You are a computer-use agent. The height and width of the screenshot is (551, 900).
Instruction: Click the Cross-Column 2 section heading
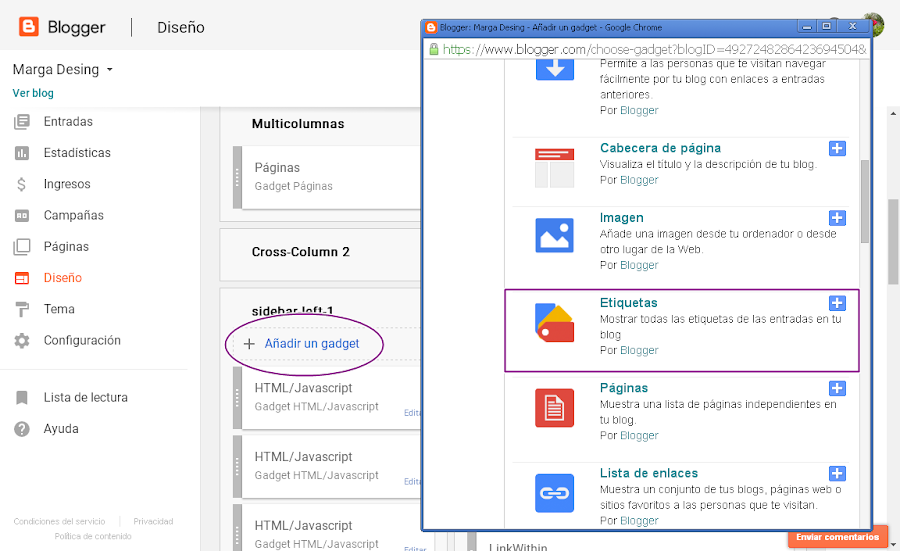(301, 252)
